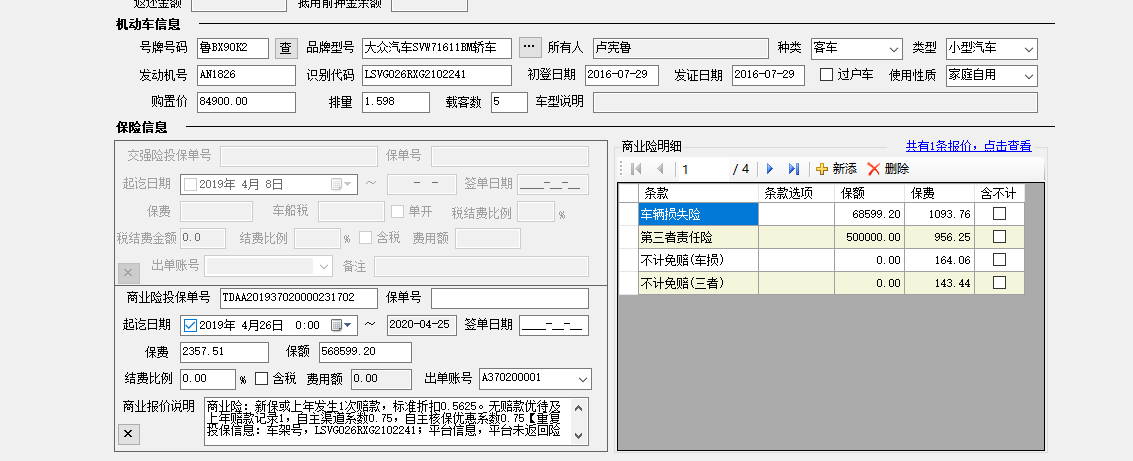The image size is (1133, 461).
Task: Delete selected clause with 删除
Action: [888, 169]
